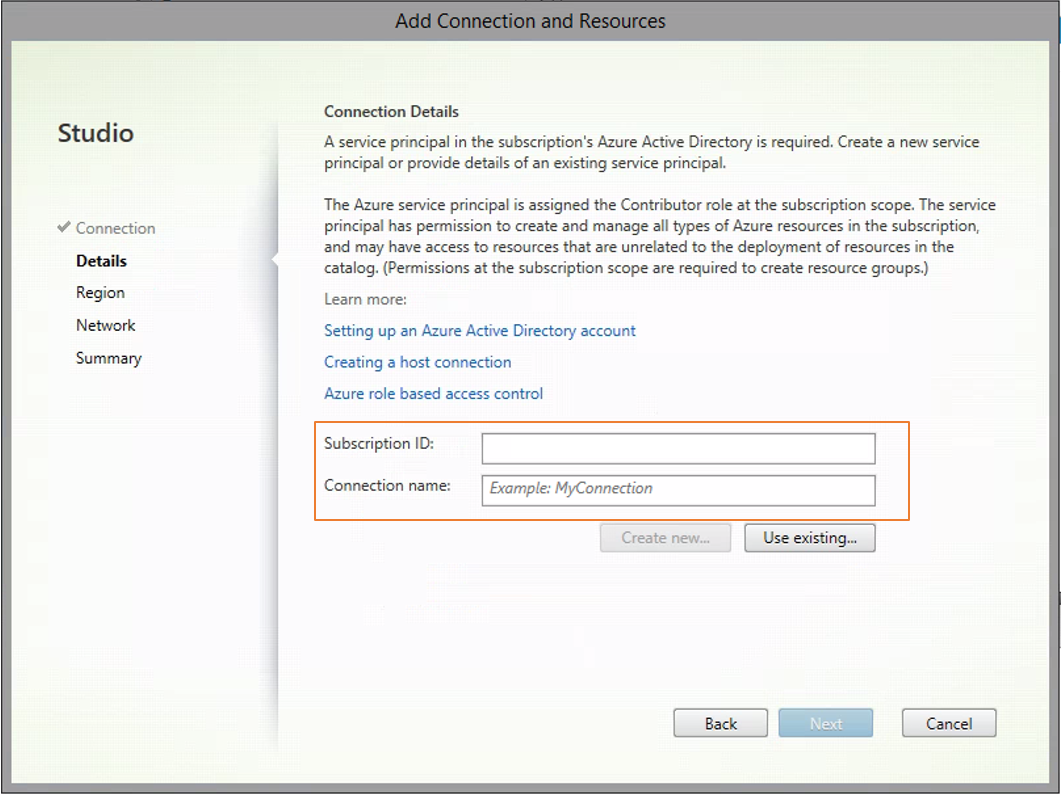
Task: Click the Add Connection and Resources title bar
Action: (x=530, y=21)
